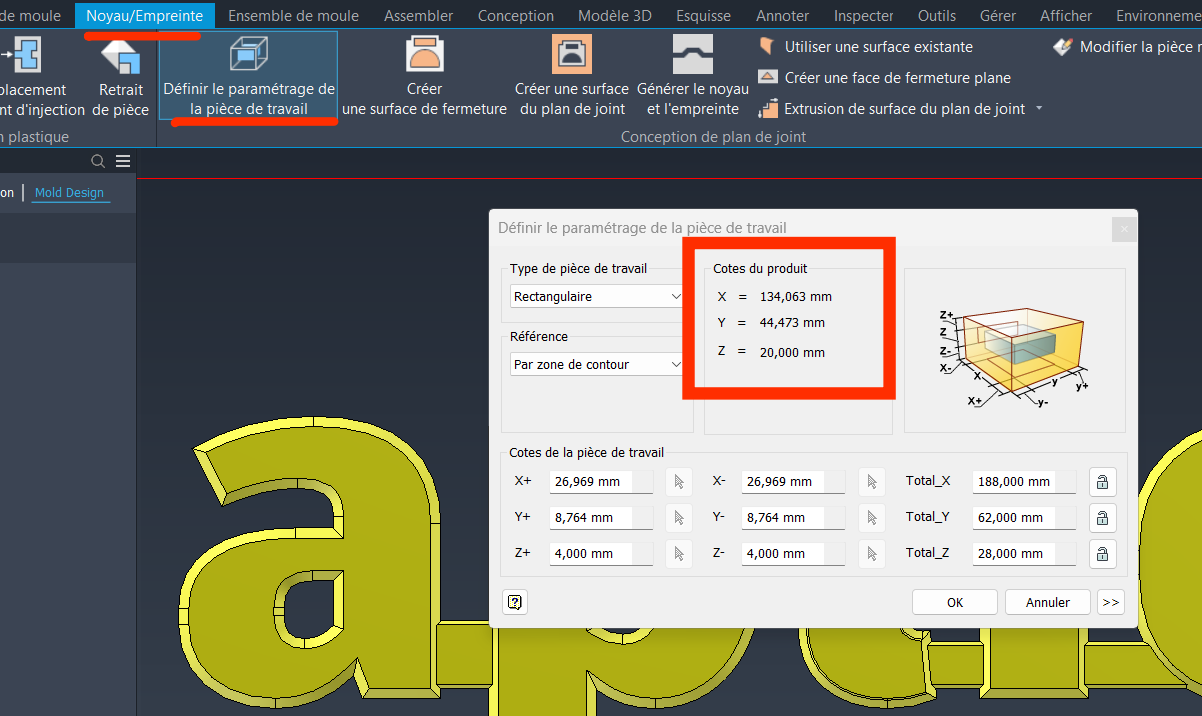This screenshot has height=716, width=1202.
Task: Click Créer une surface de fermeture tool
Action: point(425,58)
